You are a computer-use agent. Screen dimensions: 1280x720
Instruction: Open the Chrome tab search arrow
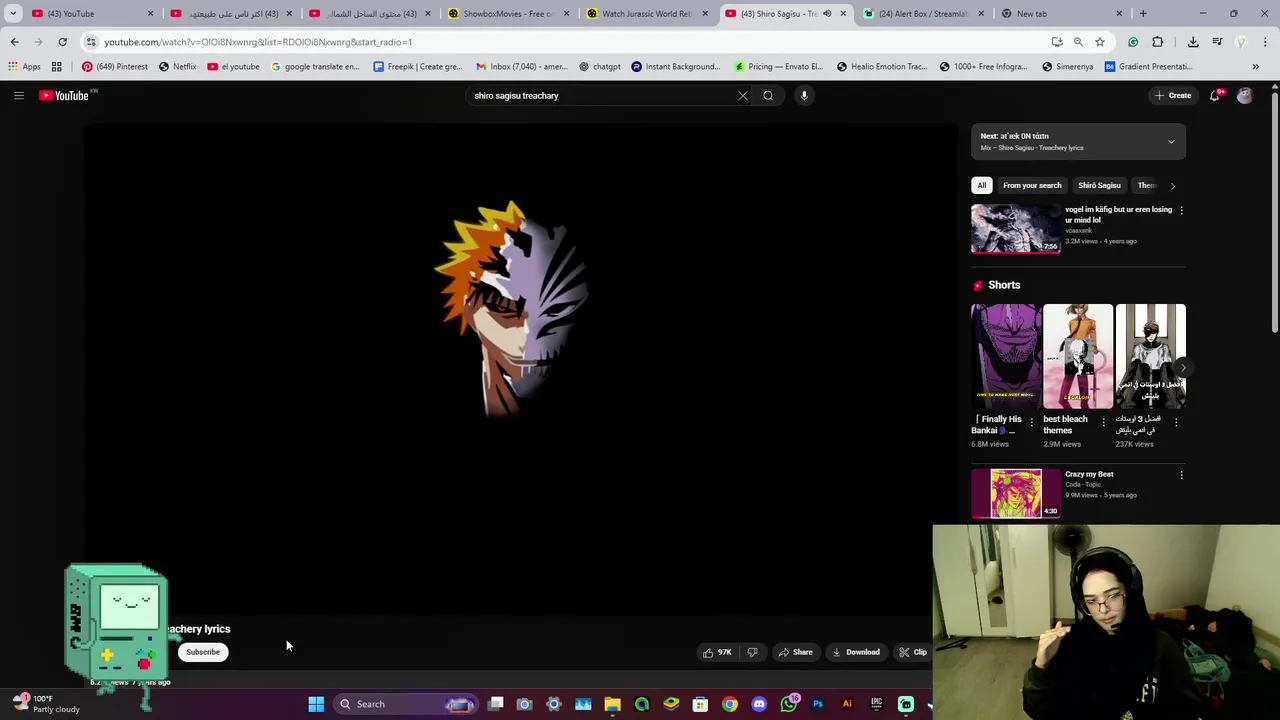pos(13,14)
